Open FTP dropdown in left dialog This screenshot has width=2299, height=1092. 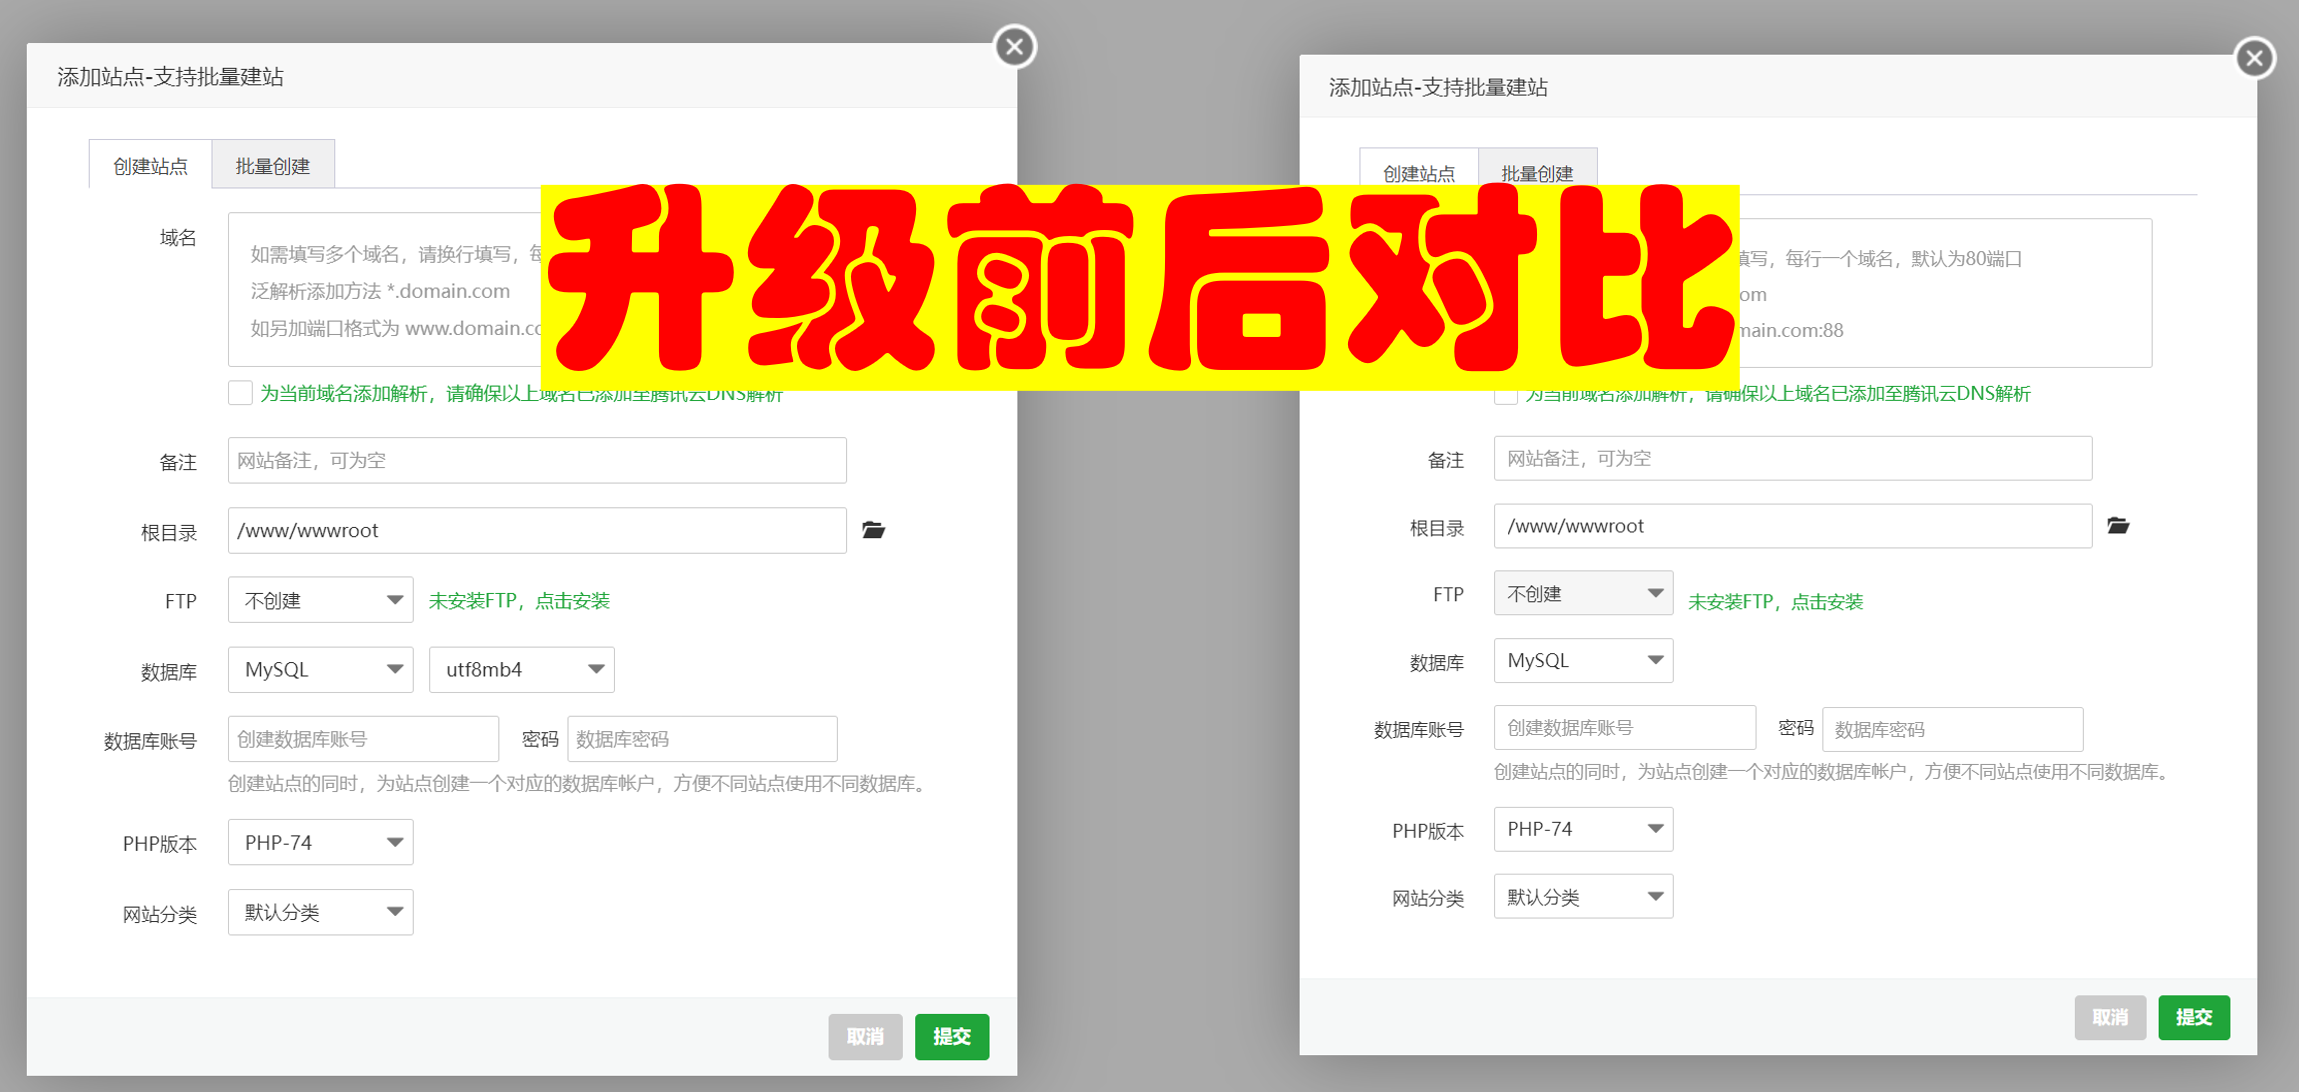tap(320, 600)
